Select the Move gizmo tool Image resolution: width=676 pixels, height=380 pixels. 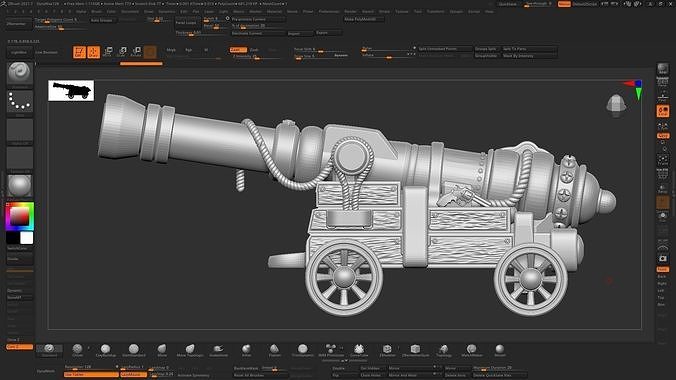coord(108,52)
